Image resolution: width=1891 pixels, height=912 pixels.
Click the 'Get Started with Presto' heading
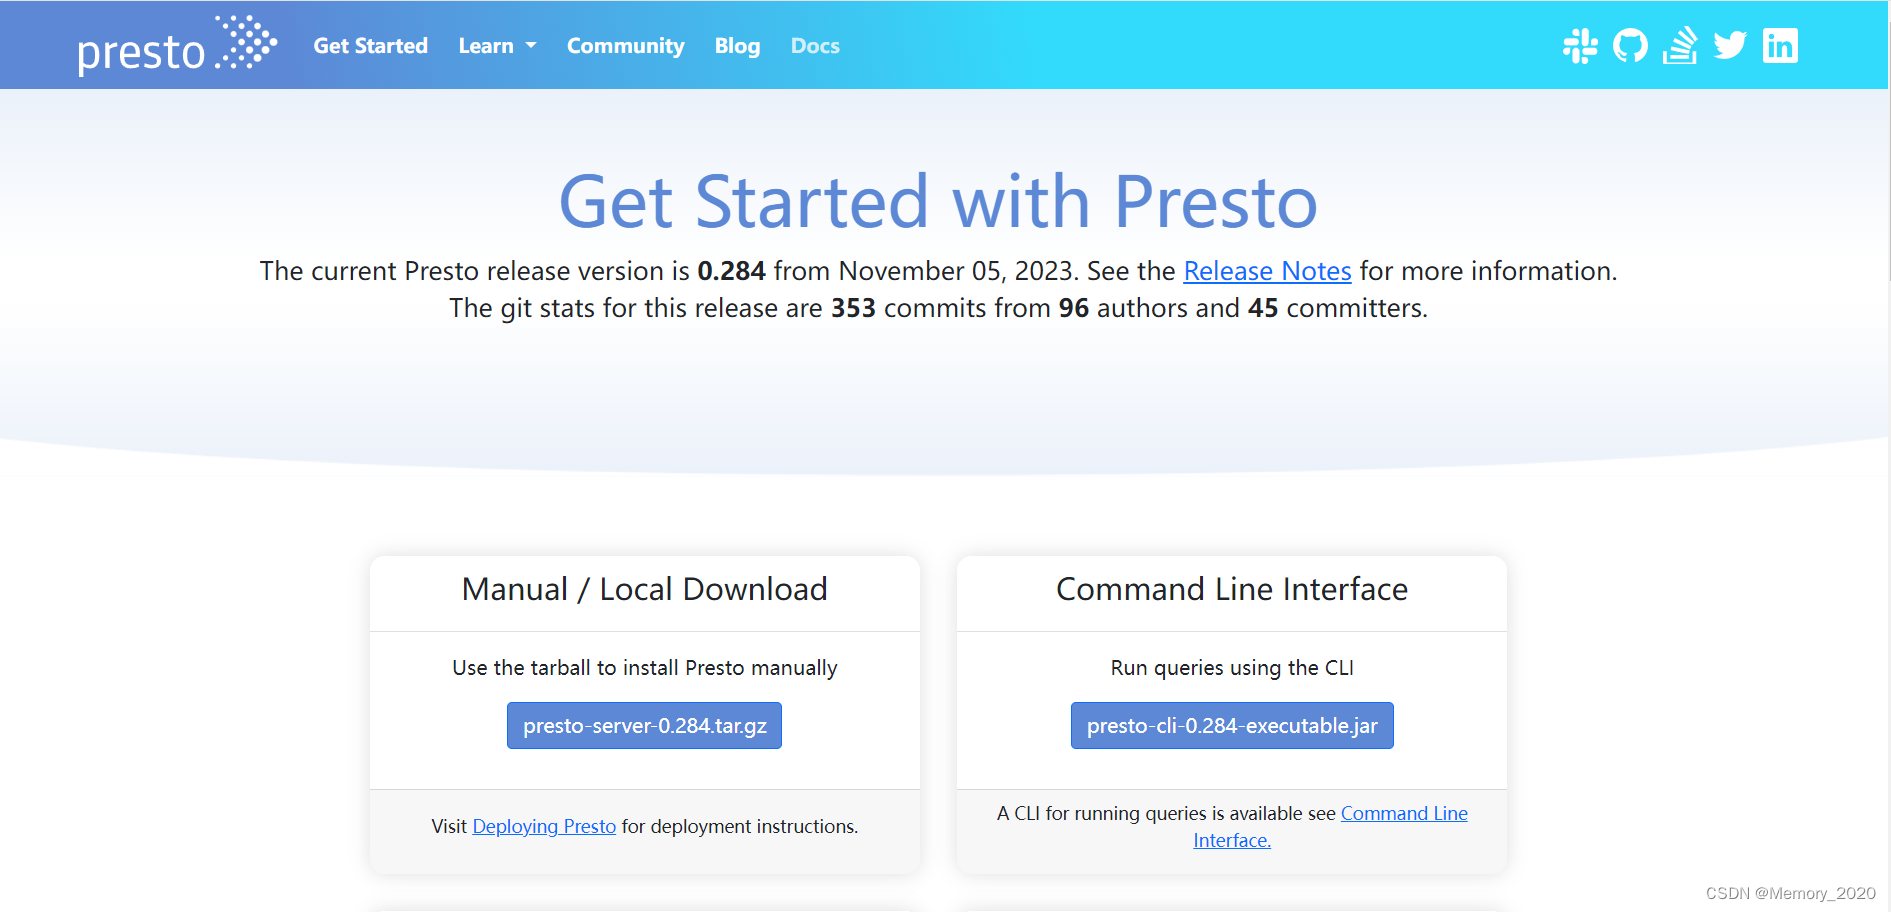938,201
